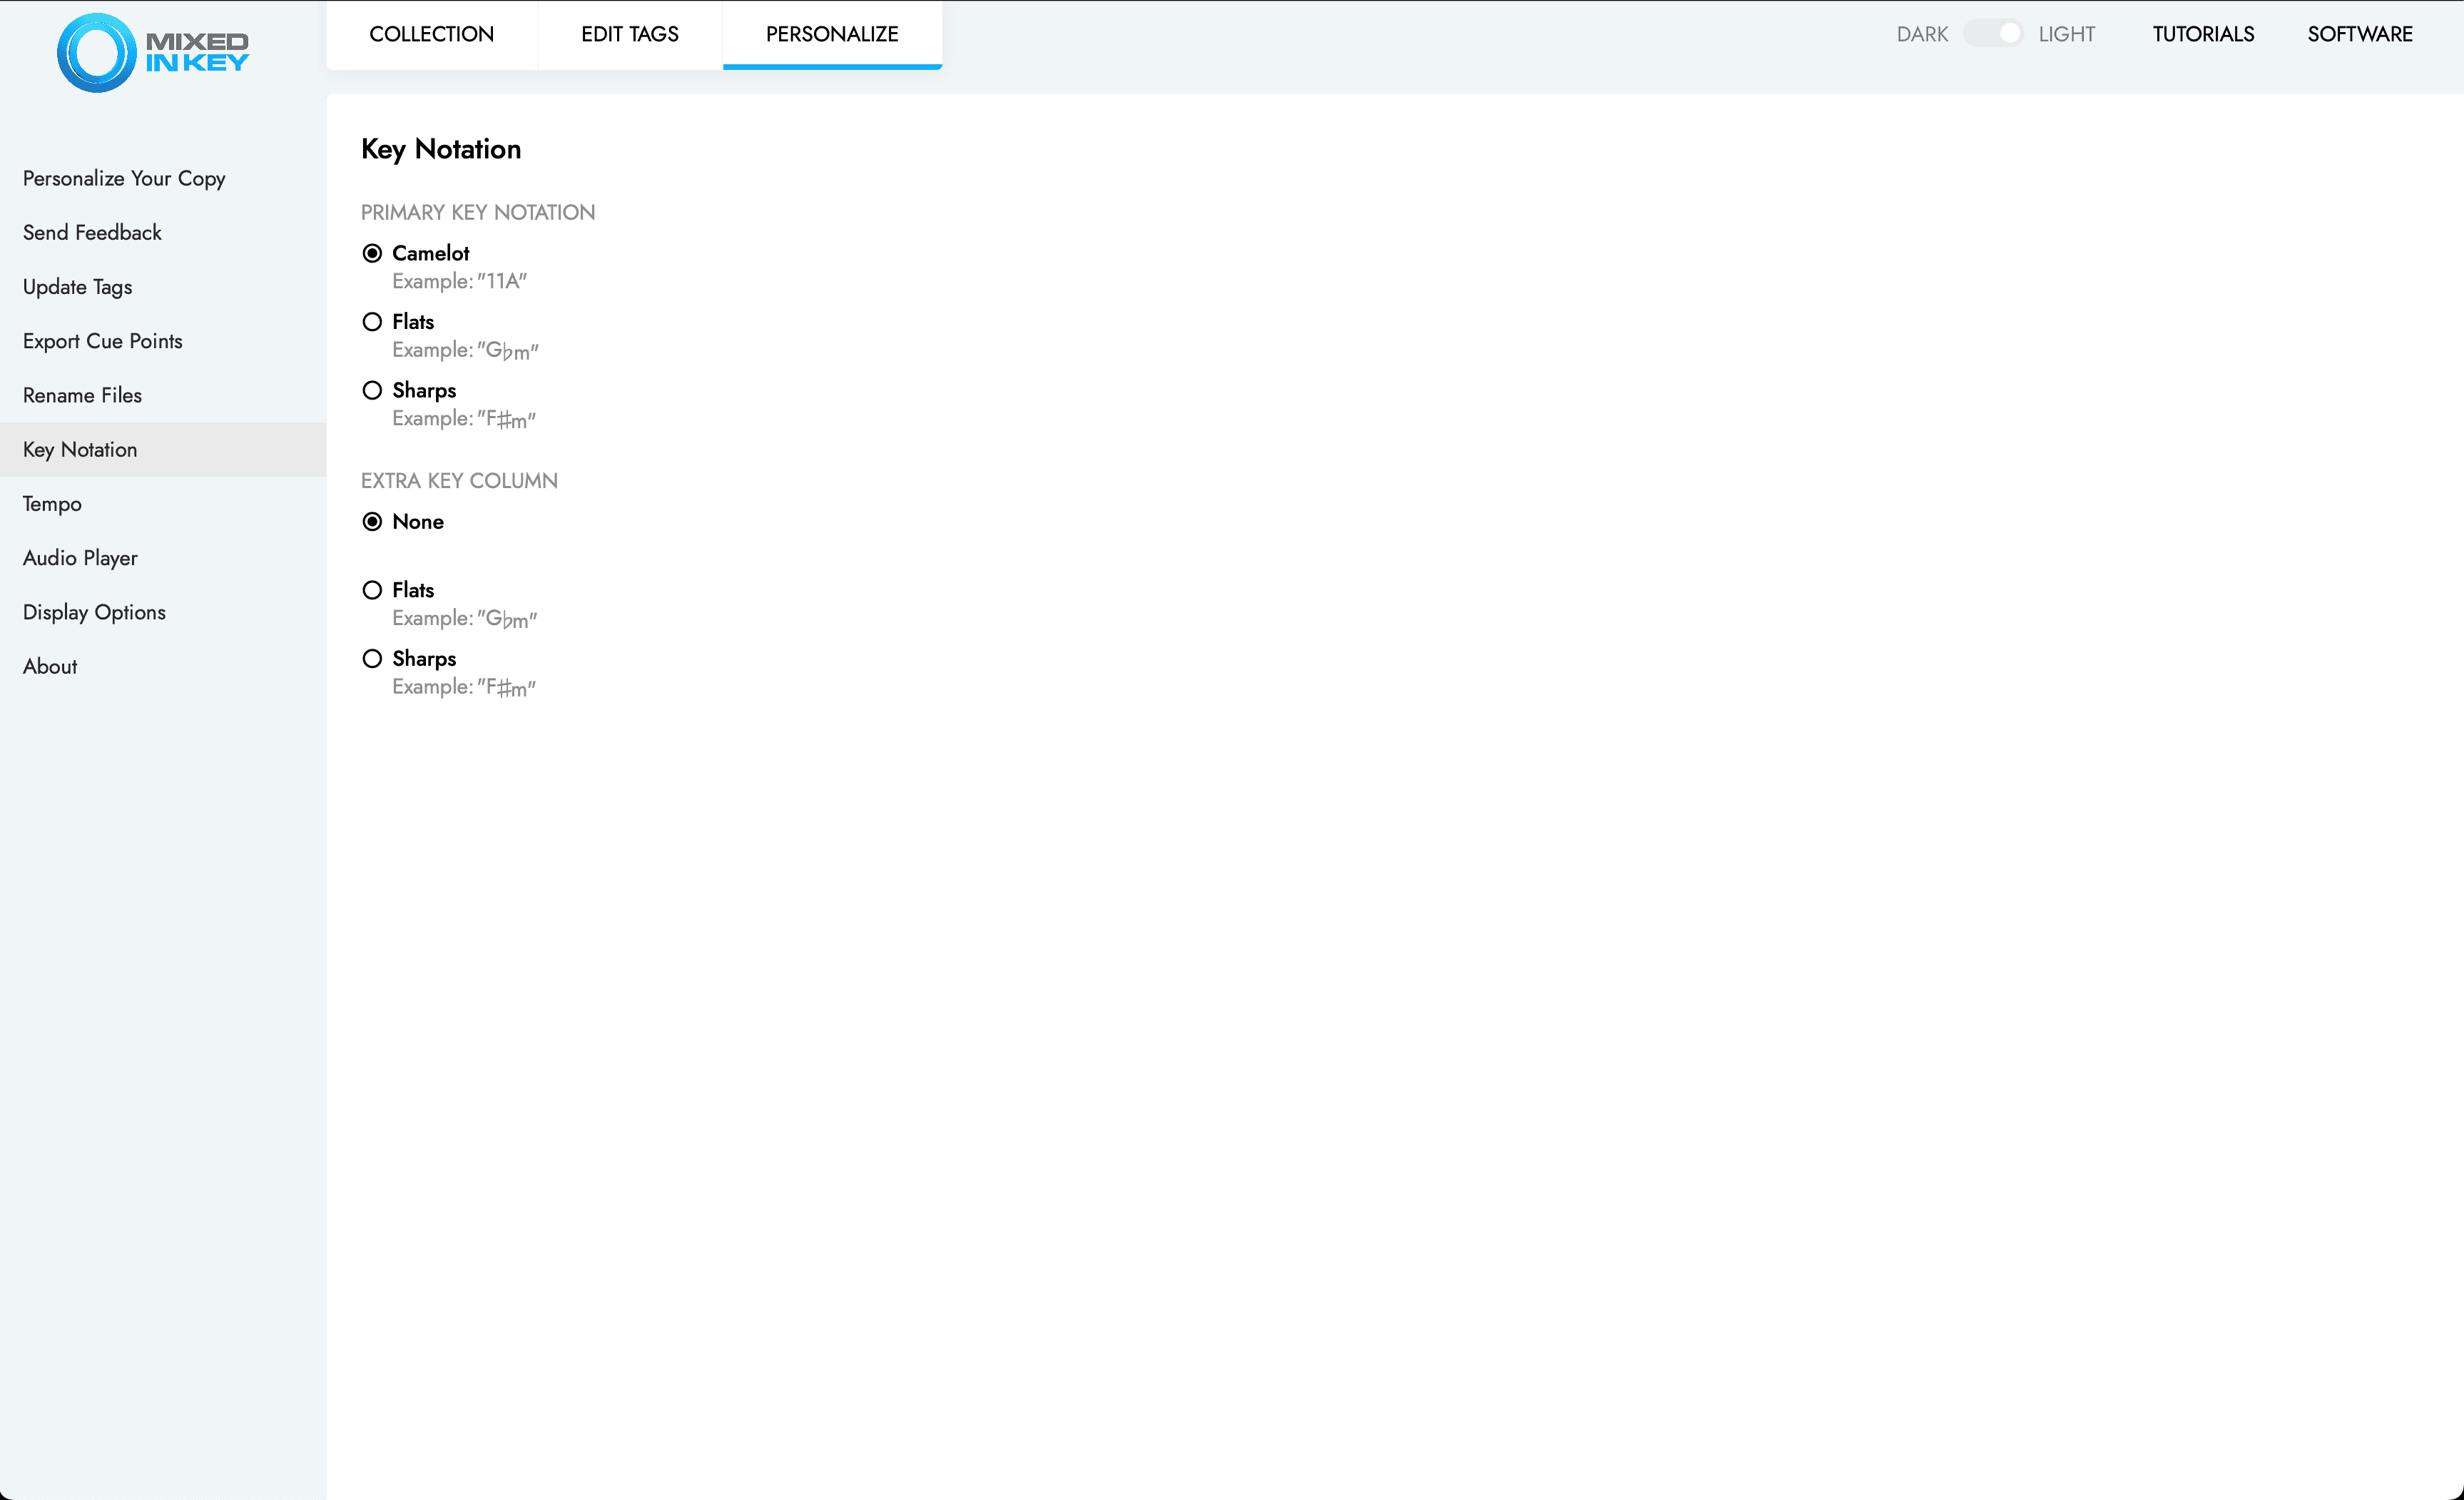
Task: Open the Software link
Action: coord(2360,34)
